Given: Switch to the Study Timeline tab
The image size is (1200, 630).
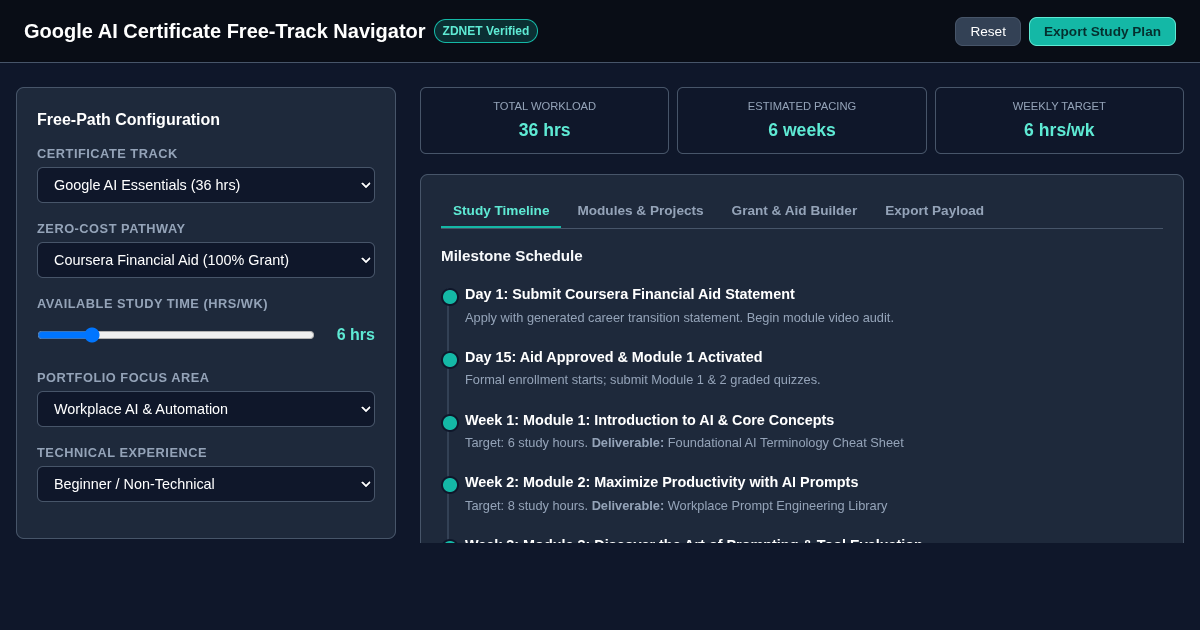Looking at the screenshot, I should [501, 210].
